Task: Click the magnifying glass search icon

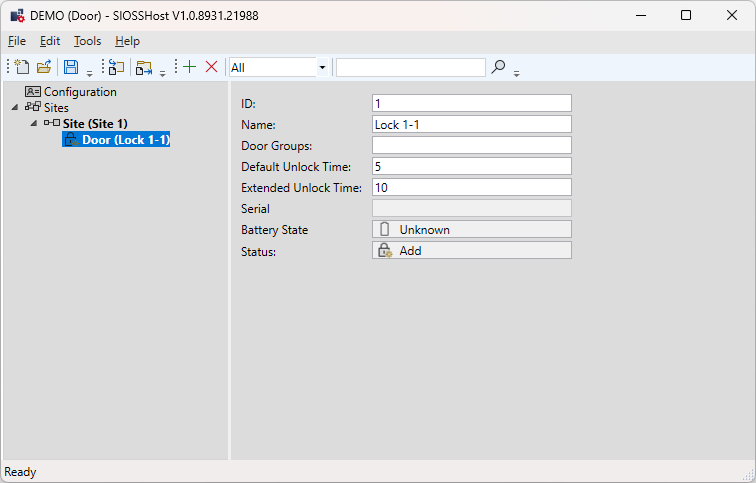Action: coord(498,67)
